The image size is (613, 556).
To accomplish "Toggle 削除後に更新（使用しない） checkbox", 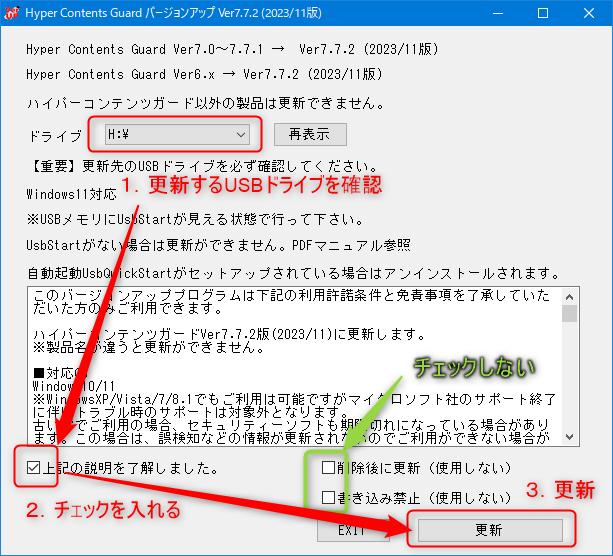I will tap(328, 467).
